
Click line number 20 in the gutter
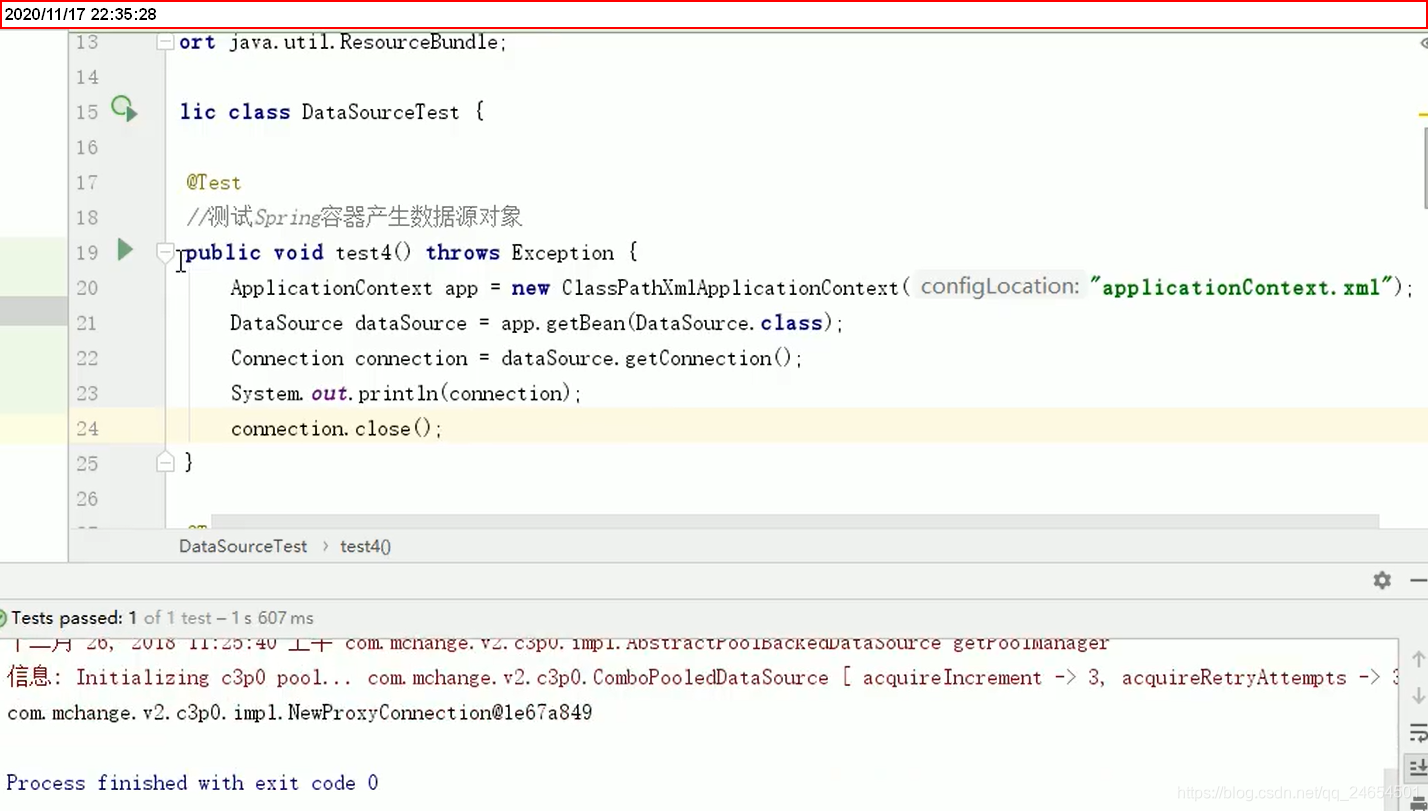coord(87,288)
